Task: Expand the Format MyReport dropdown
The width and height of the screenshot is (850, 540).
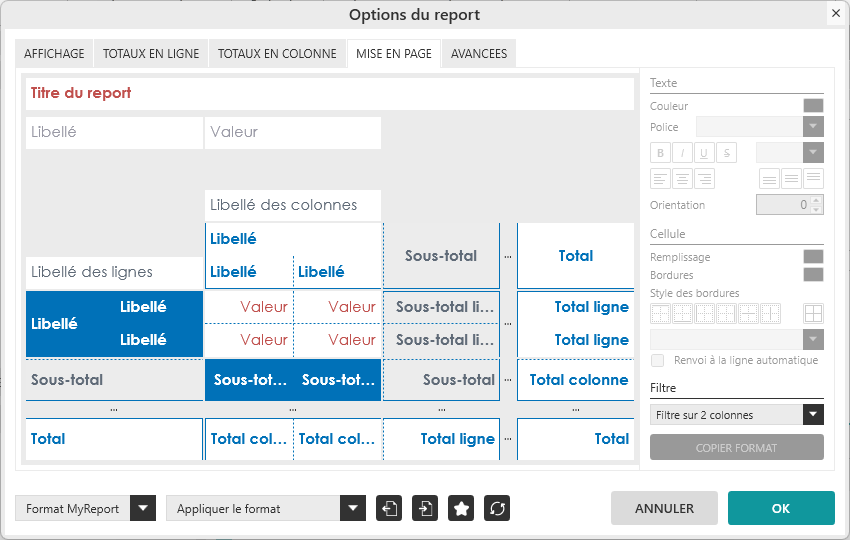Action: tap(144, 508)
